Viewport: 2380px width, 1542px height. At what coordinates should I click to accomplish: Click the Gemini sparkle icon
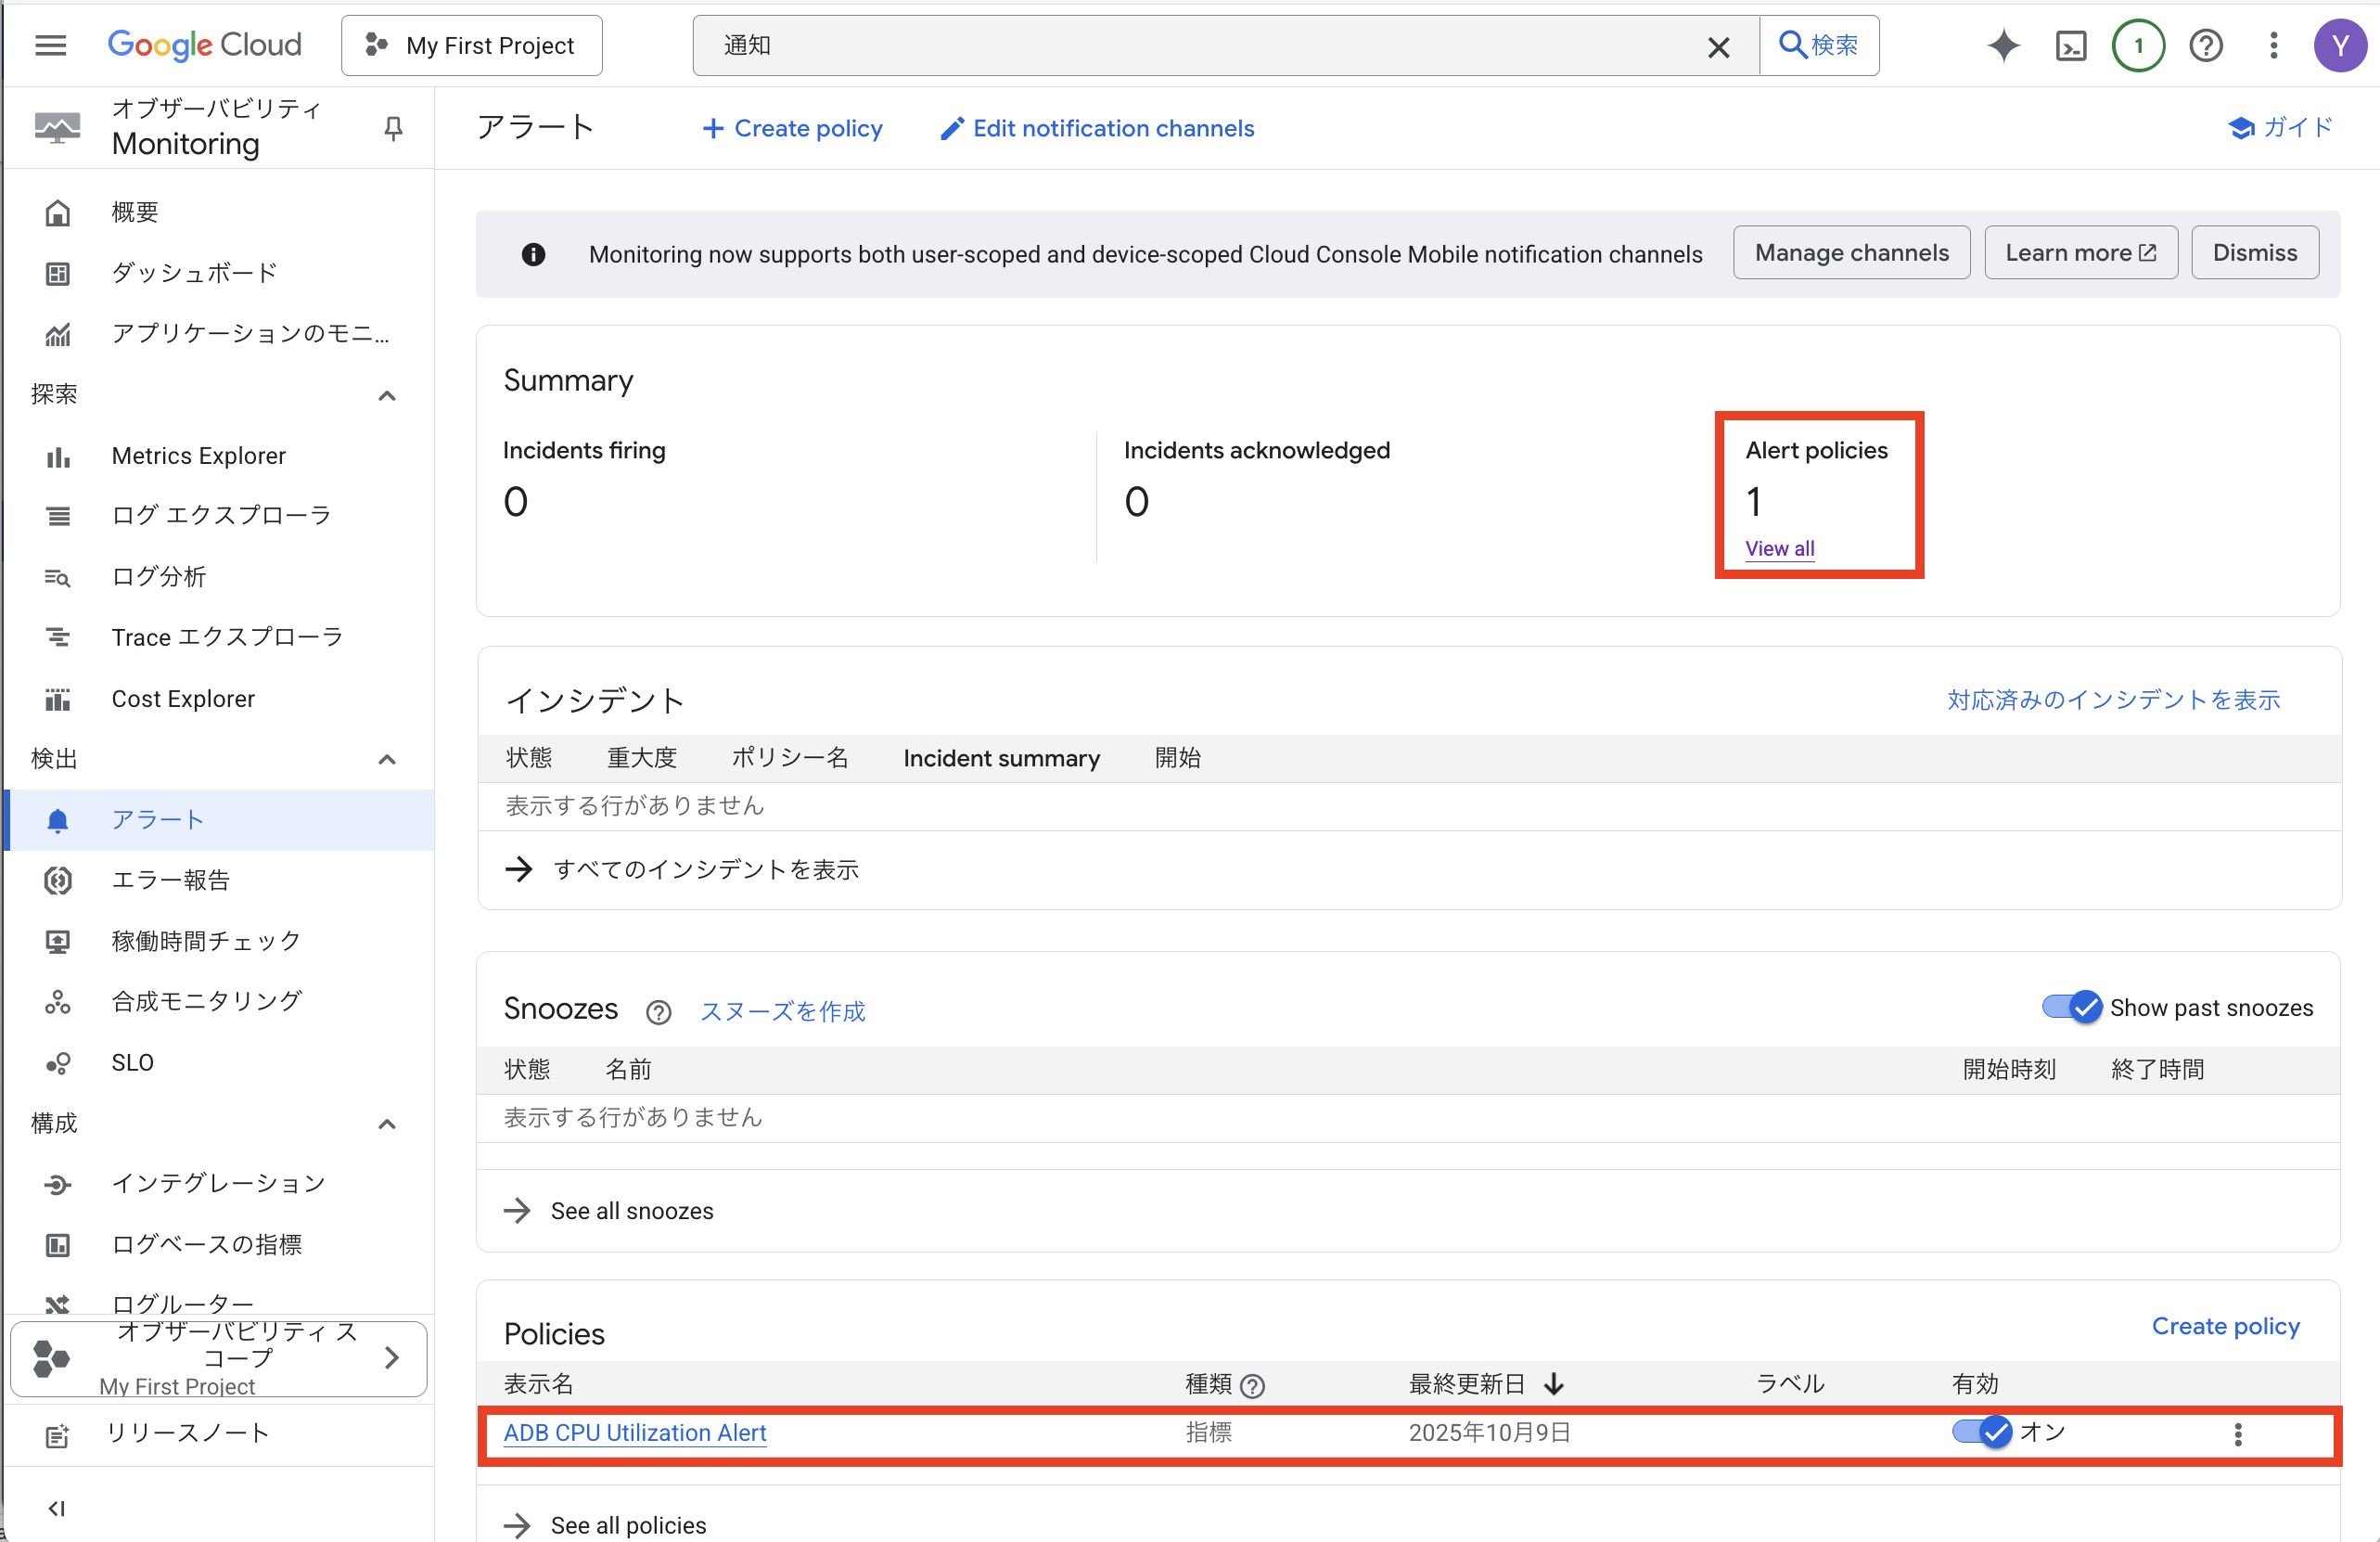click(x=2003, y=46)
